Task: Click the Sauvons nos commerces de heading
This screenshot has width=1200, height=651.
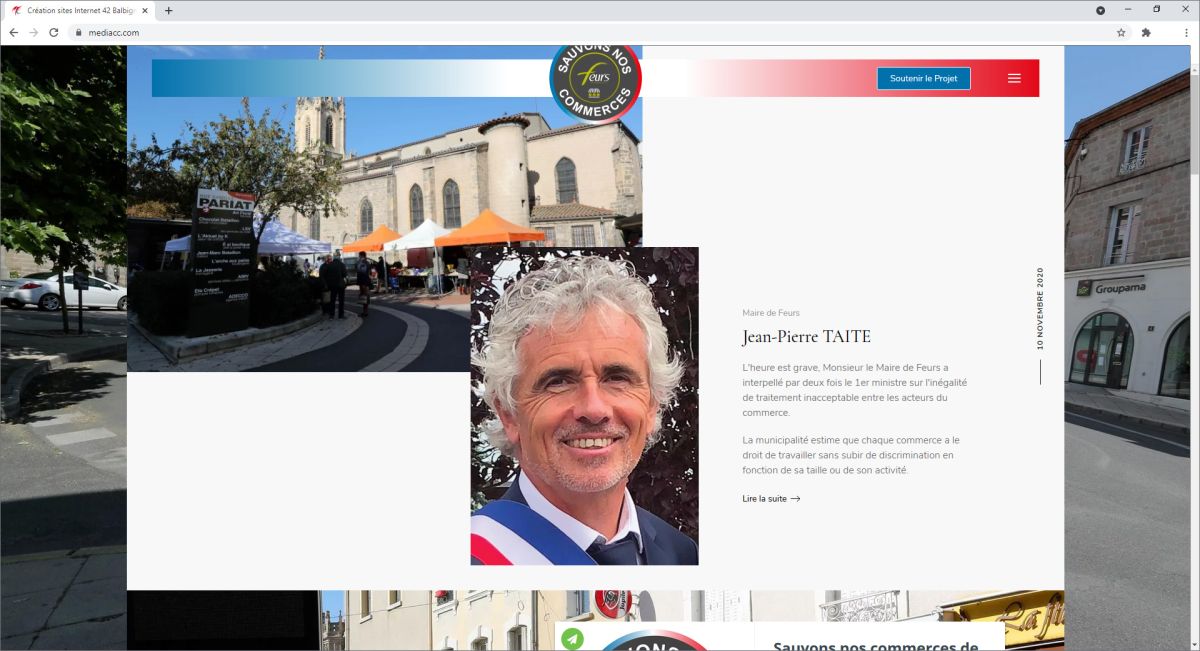Action: 876,646
